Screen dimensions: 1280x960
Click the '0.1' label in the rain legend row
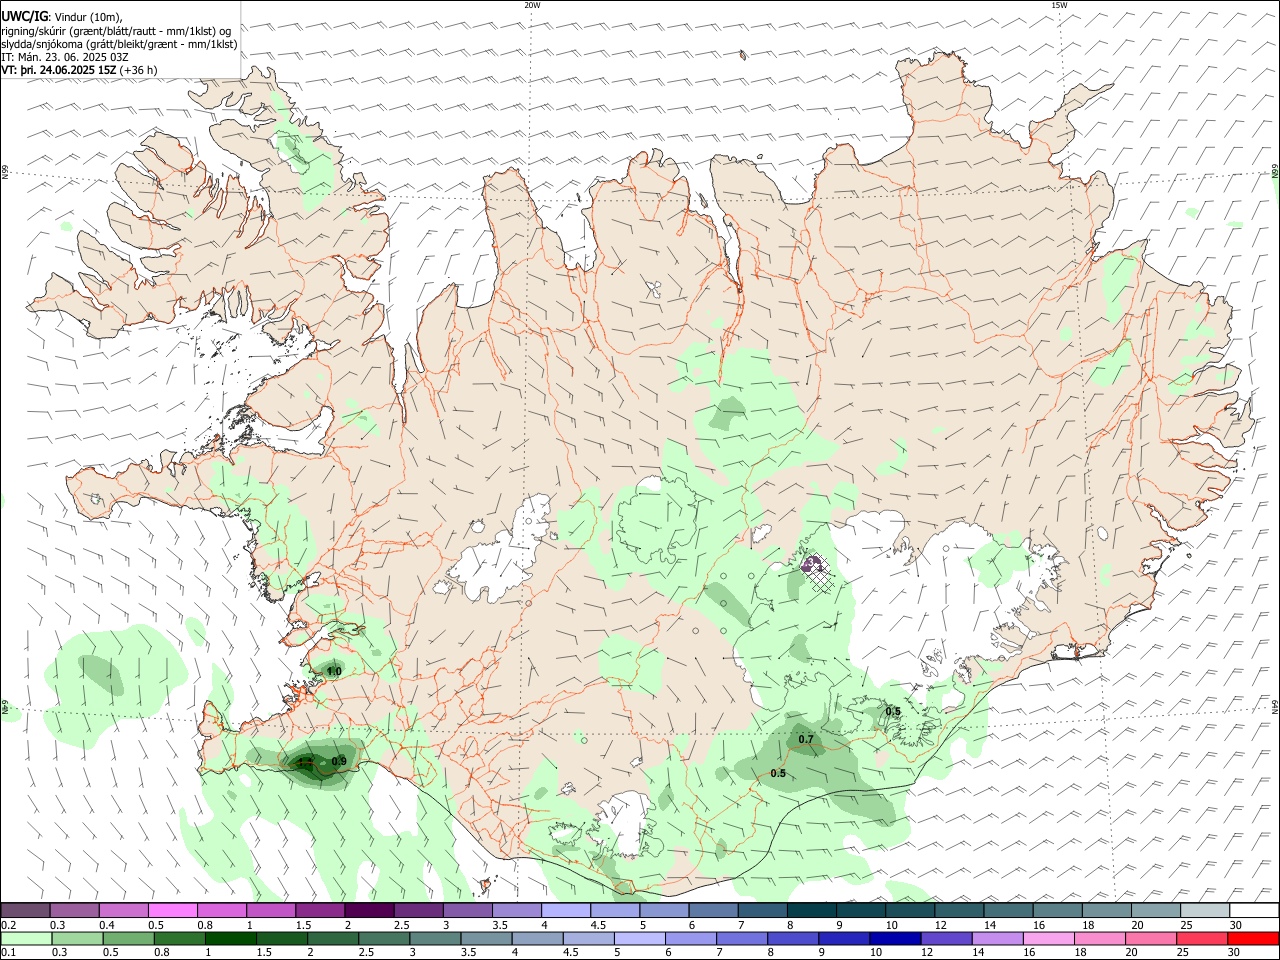pyautogui.click(x=9, y=953)
